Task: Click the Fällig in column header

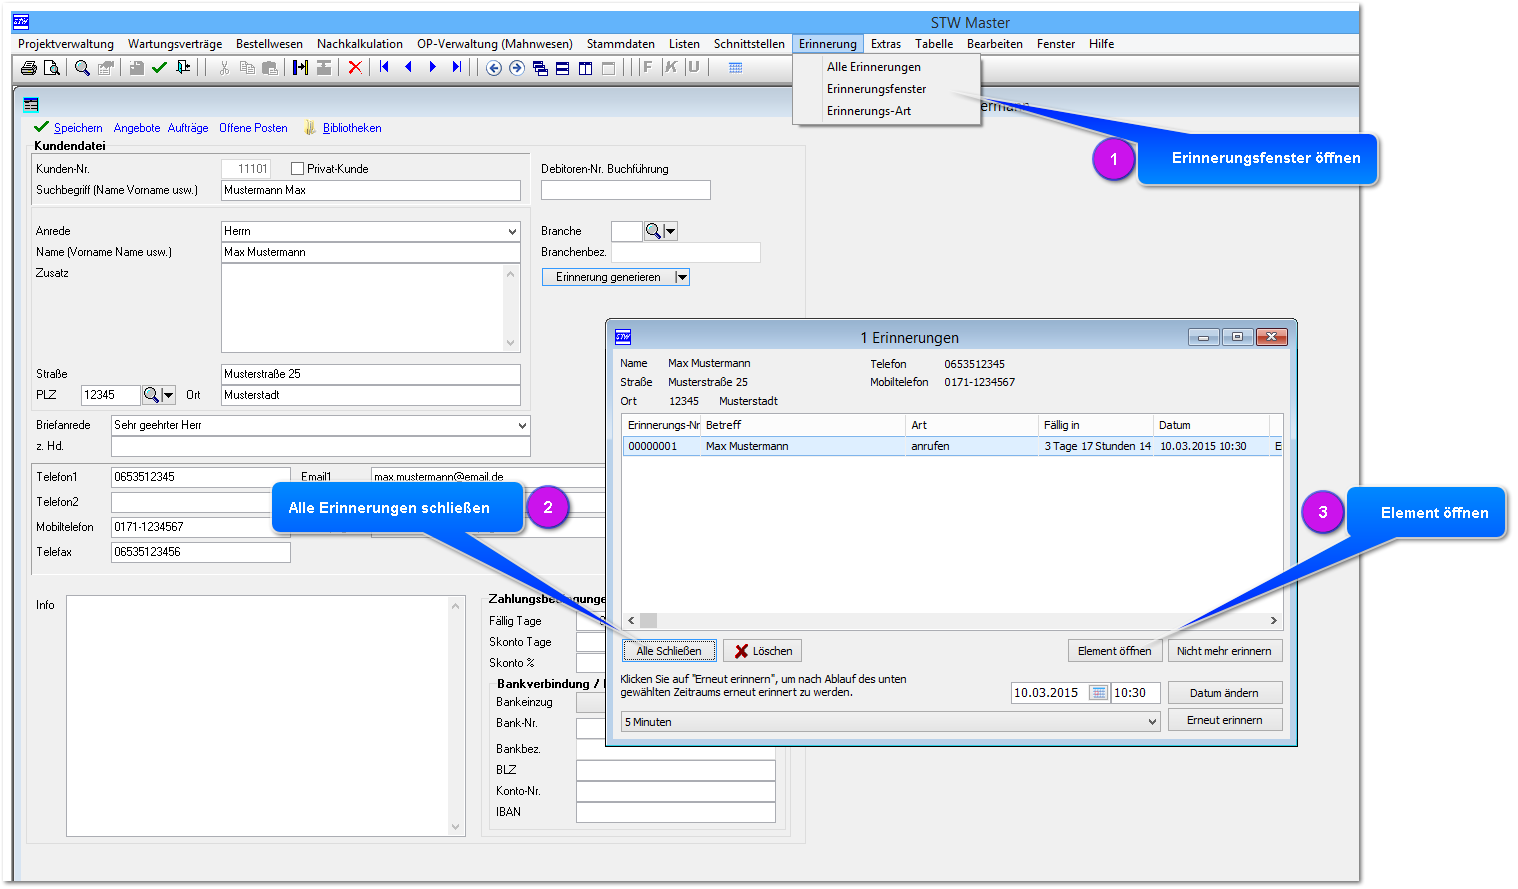Action: point(1094,425)
